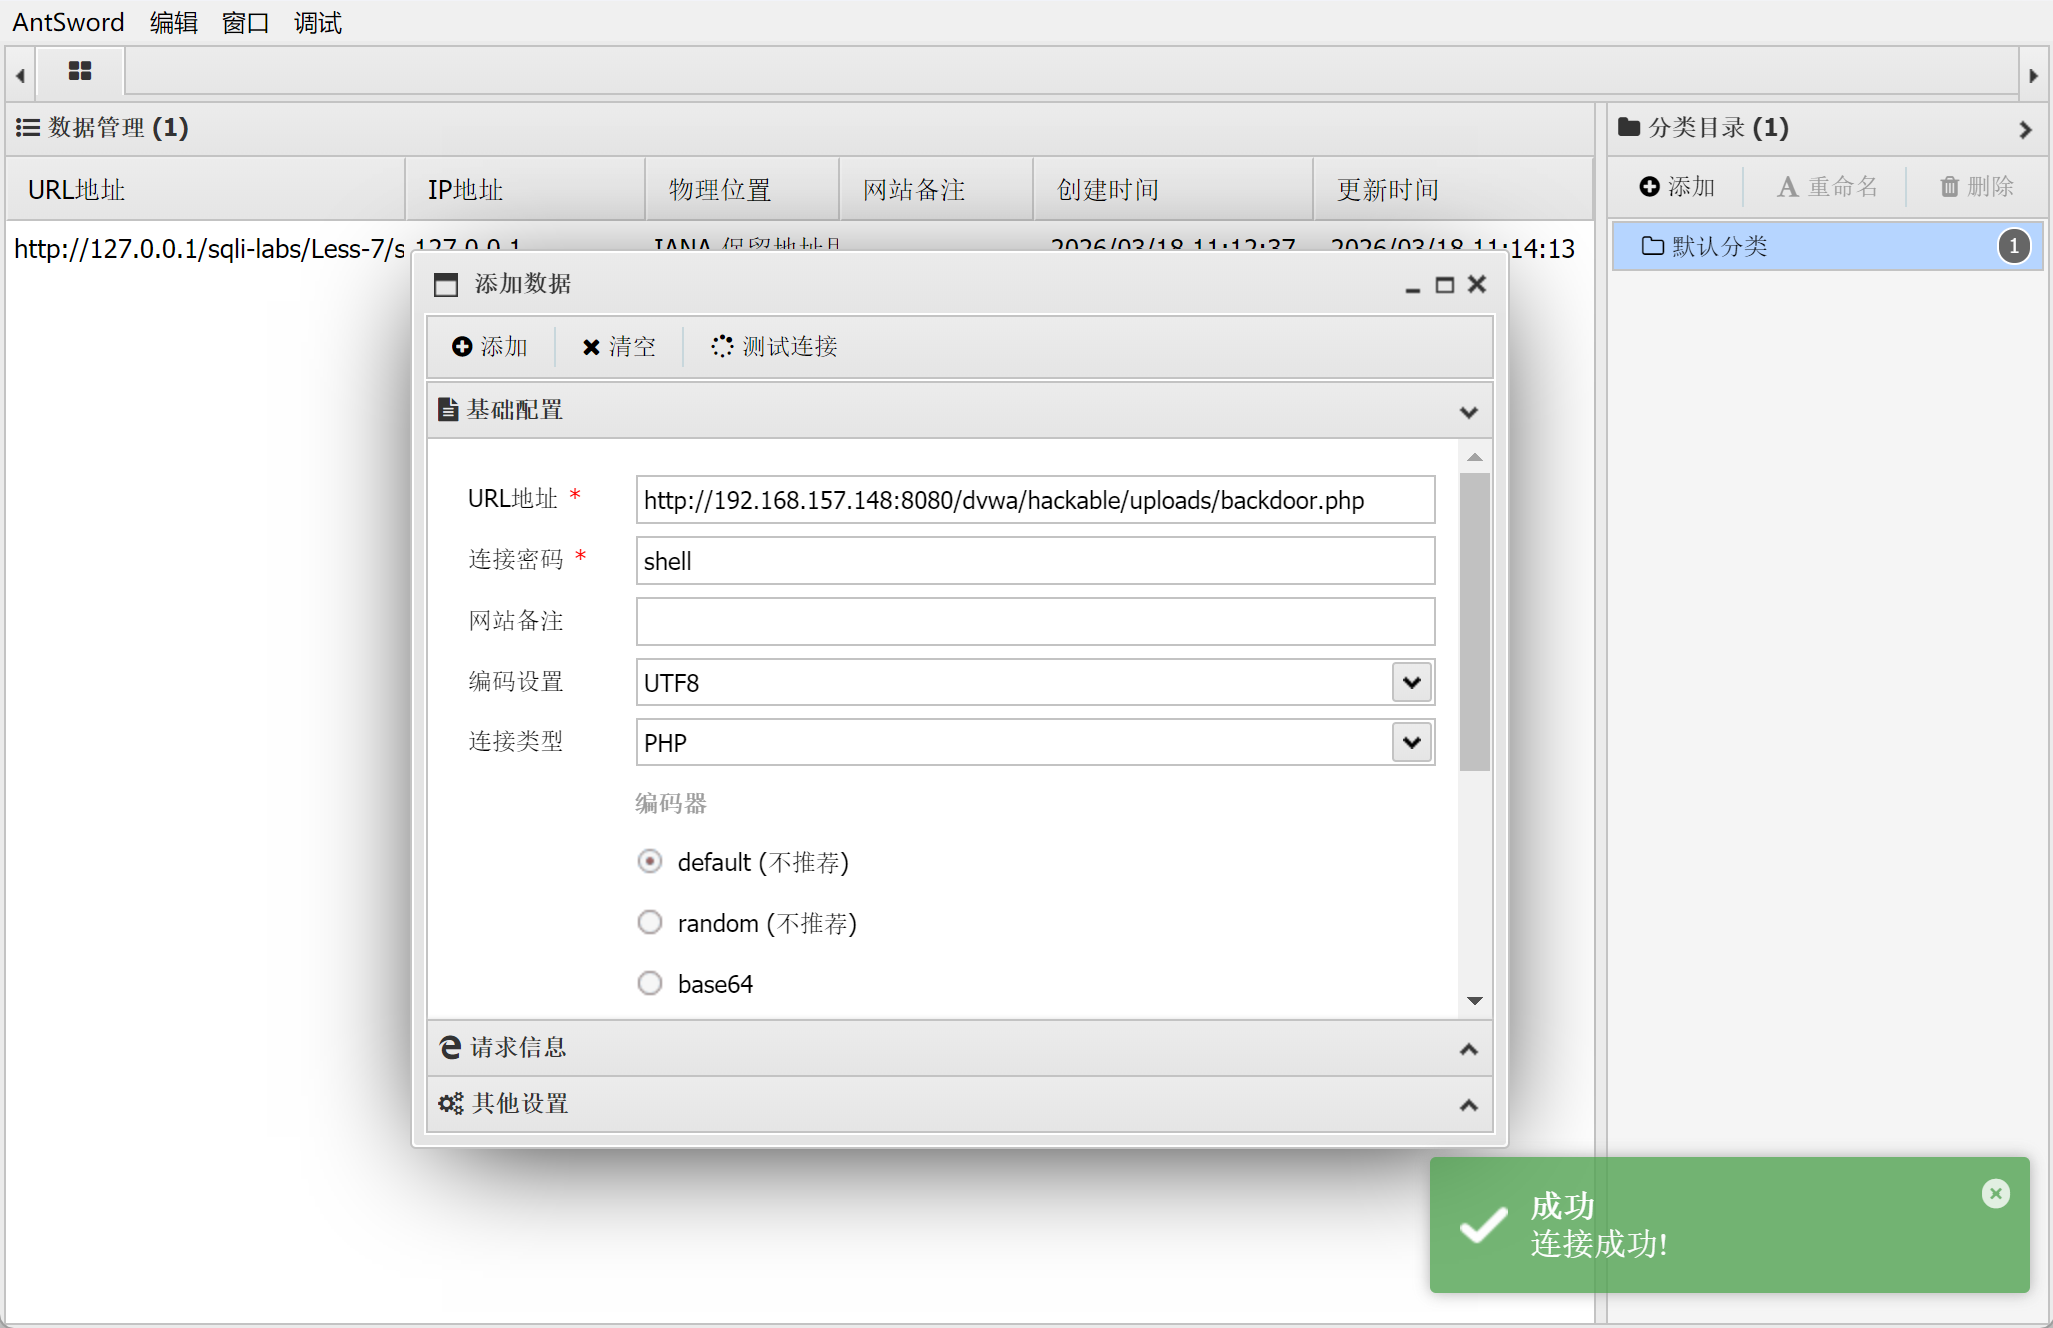This screenshot has width=2053, height=1328.
Task: Click the 清空 button to clear form
Action: point(619,347)
